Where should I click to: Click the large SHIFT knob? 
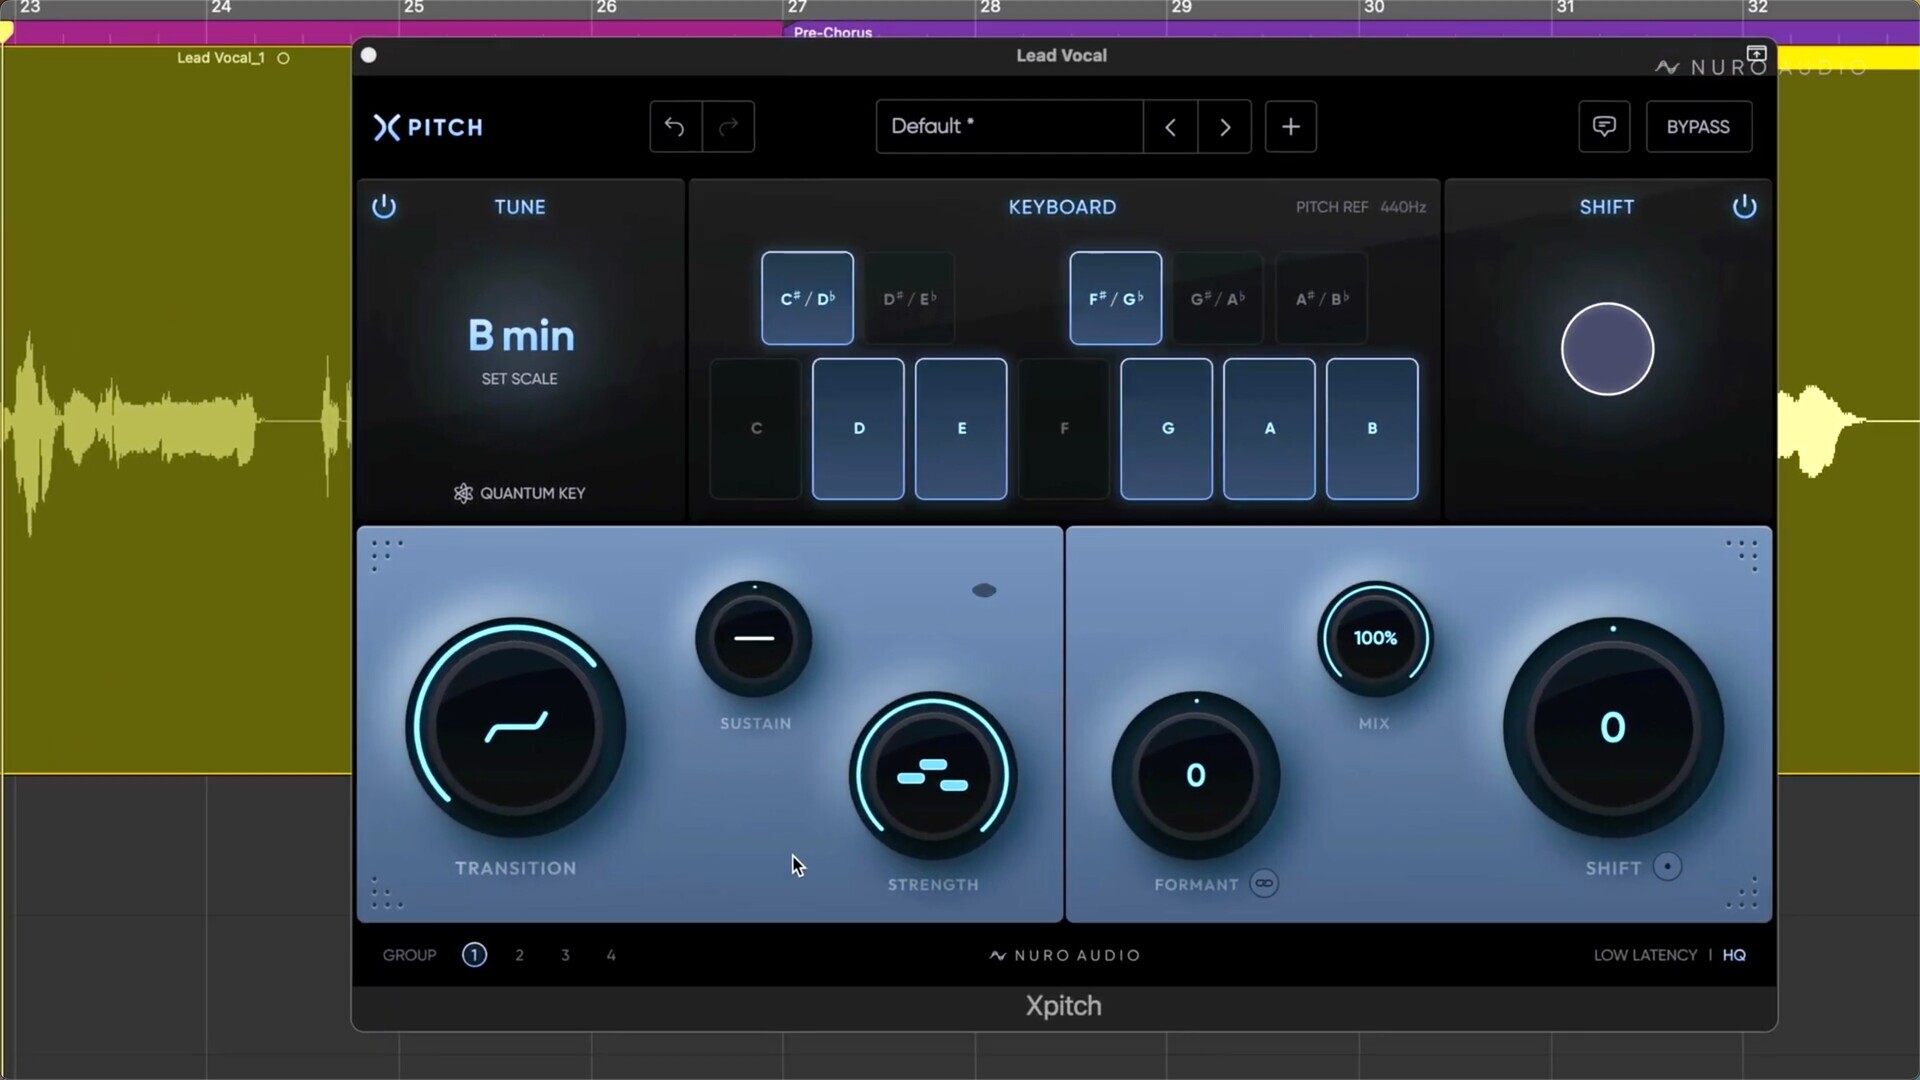[1613, 727]
